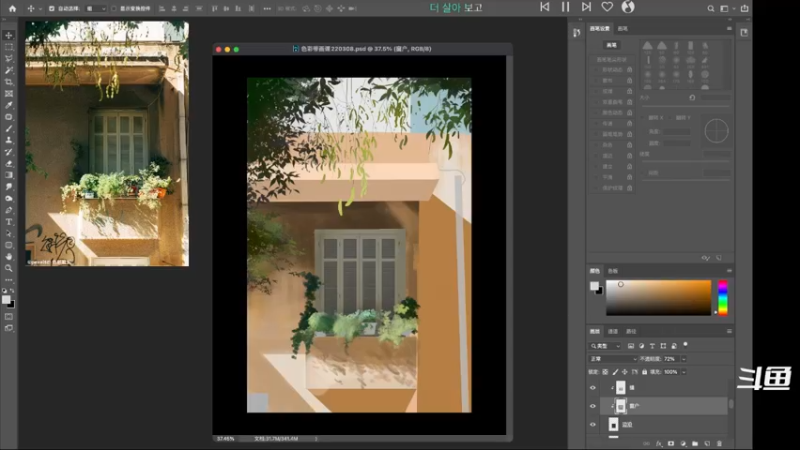Add a layer mask from Layers panel bottom
Image resolution: width=800 pixels, height=450 pixels.
click(671, 444)
